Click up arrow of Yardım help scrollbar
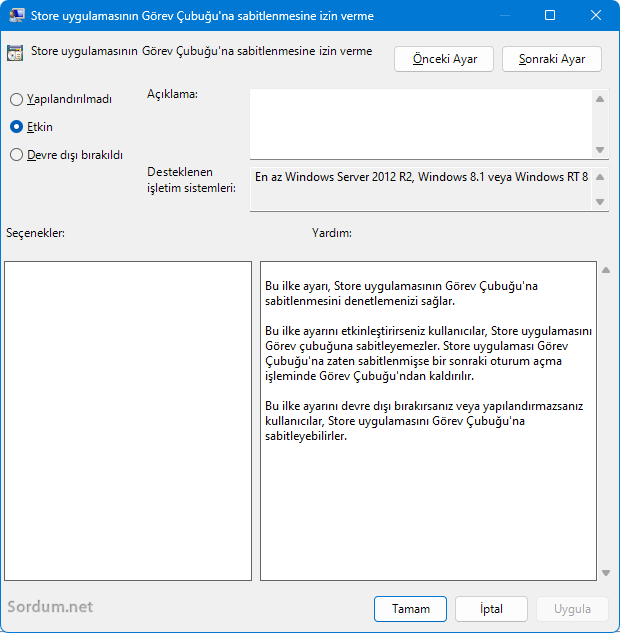The image size is (620, 633). point(606,270)
